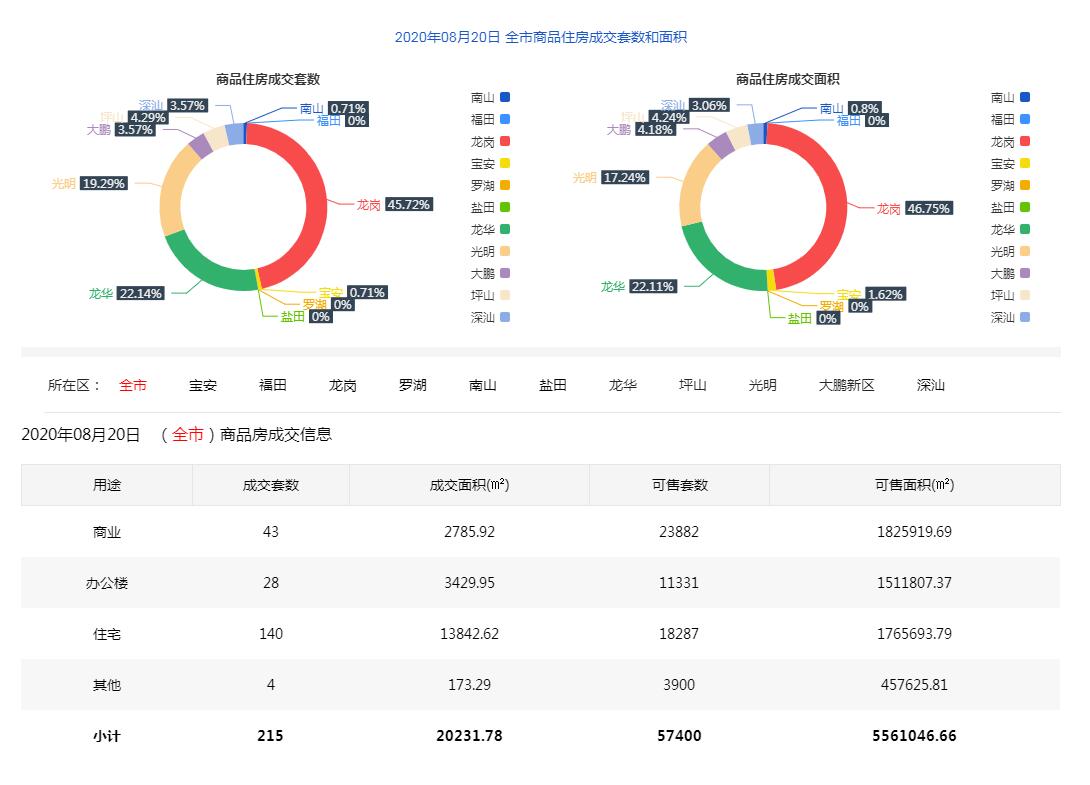1090x785 pixels.
Task: Click 龙华 green legend marker in 成交面积 chart
Action: 1025,229
